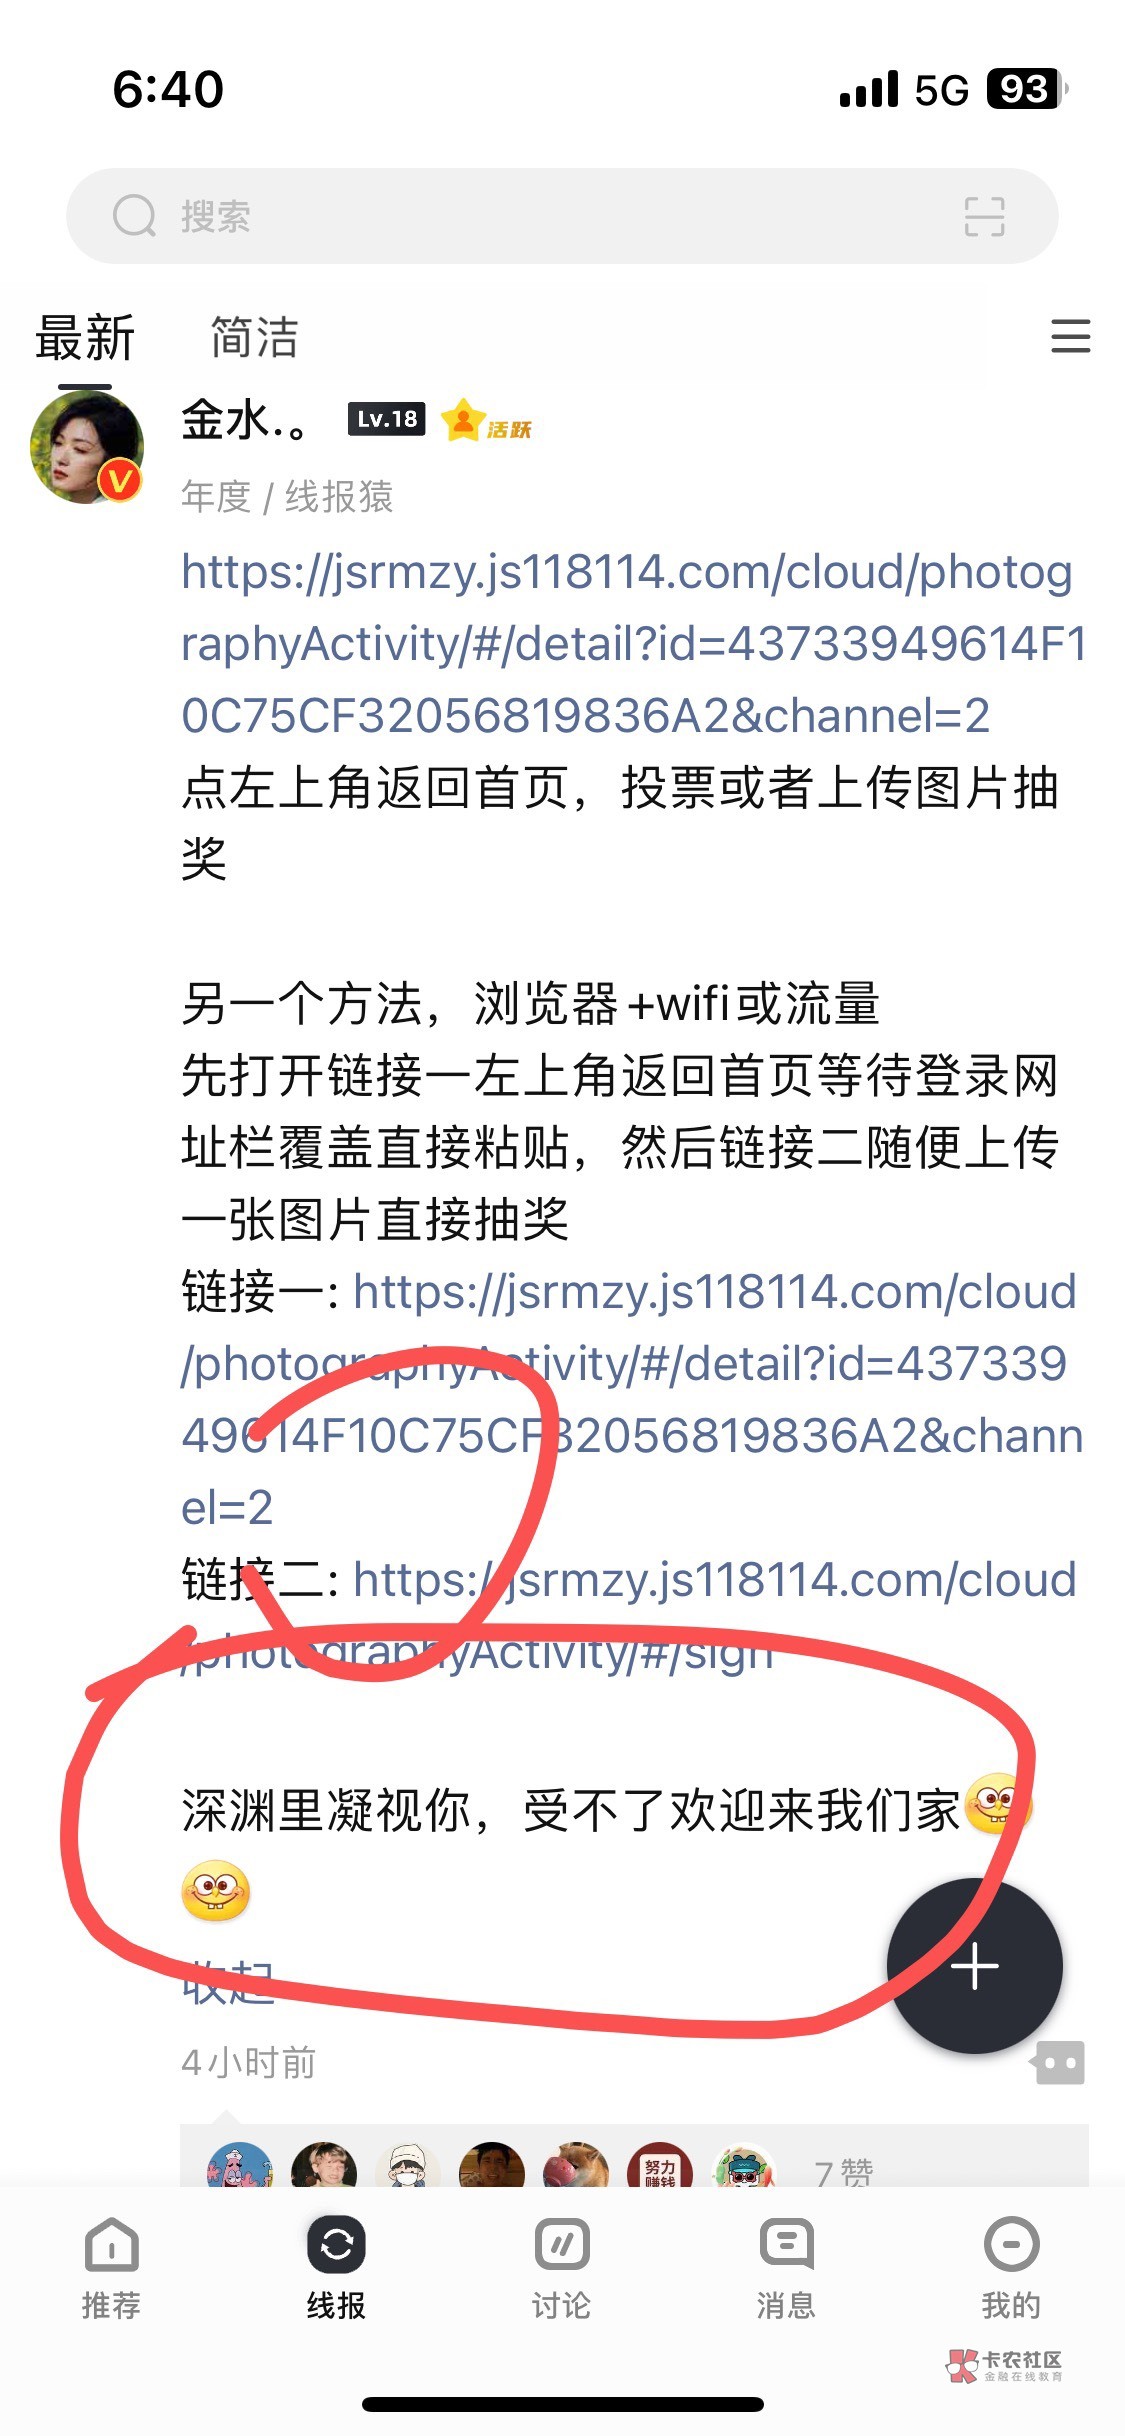Open the 链接一 URL

point(631,1399)
